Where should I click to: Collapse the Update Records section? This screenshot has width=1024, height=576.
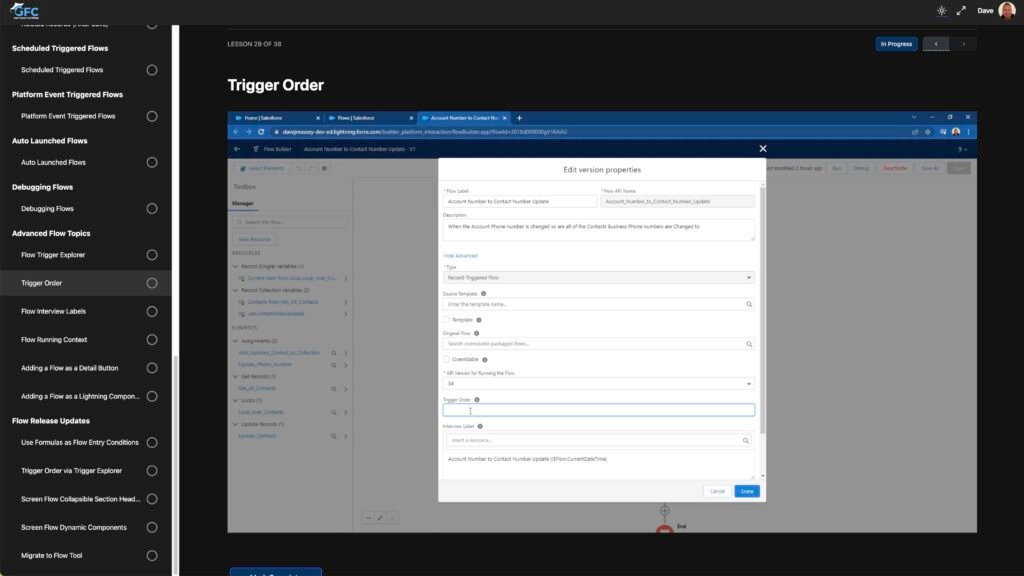236,424
